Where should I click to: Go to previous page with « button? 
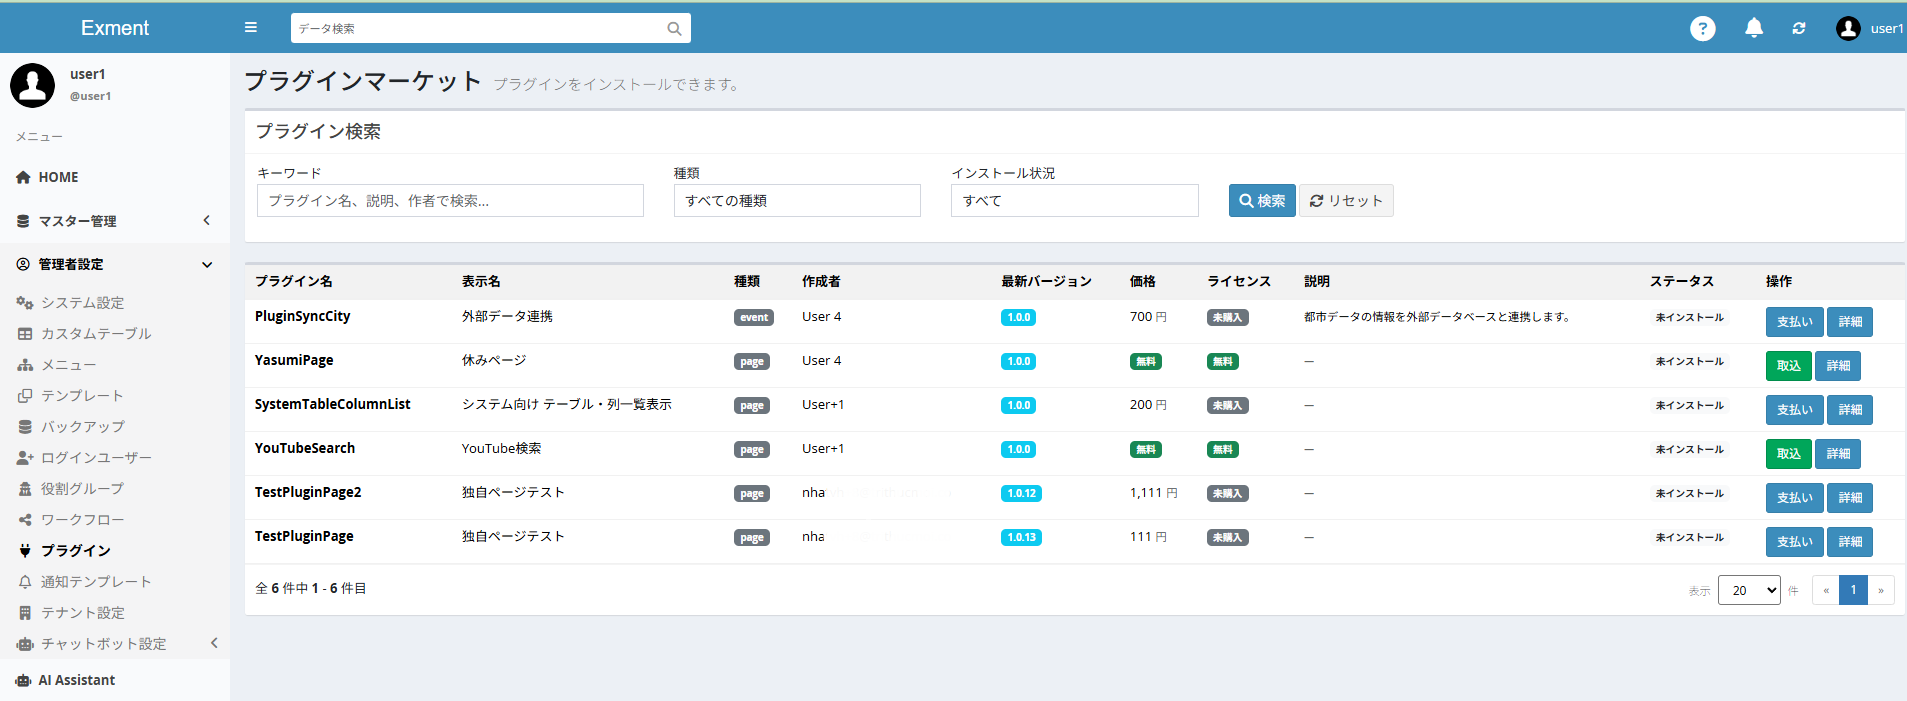pos(1826,590)
